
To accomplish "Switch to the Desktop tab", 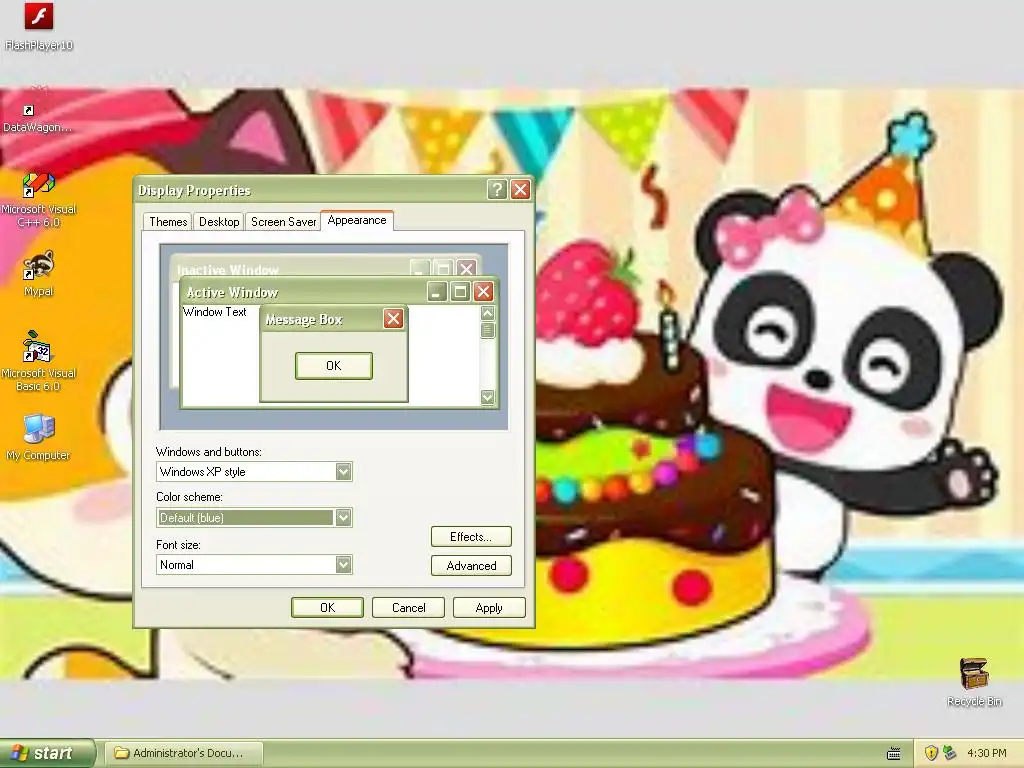I will click(219, 221).
